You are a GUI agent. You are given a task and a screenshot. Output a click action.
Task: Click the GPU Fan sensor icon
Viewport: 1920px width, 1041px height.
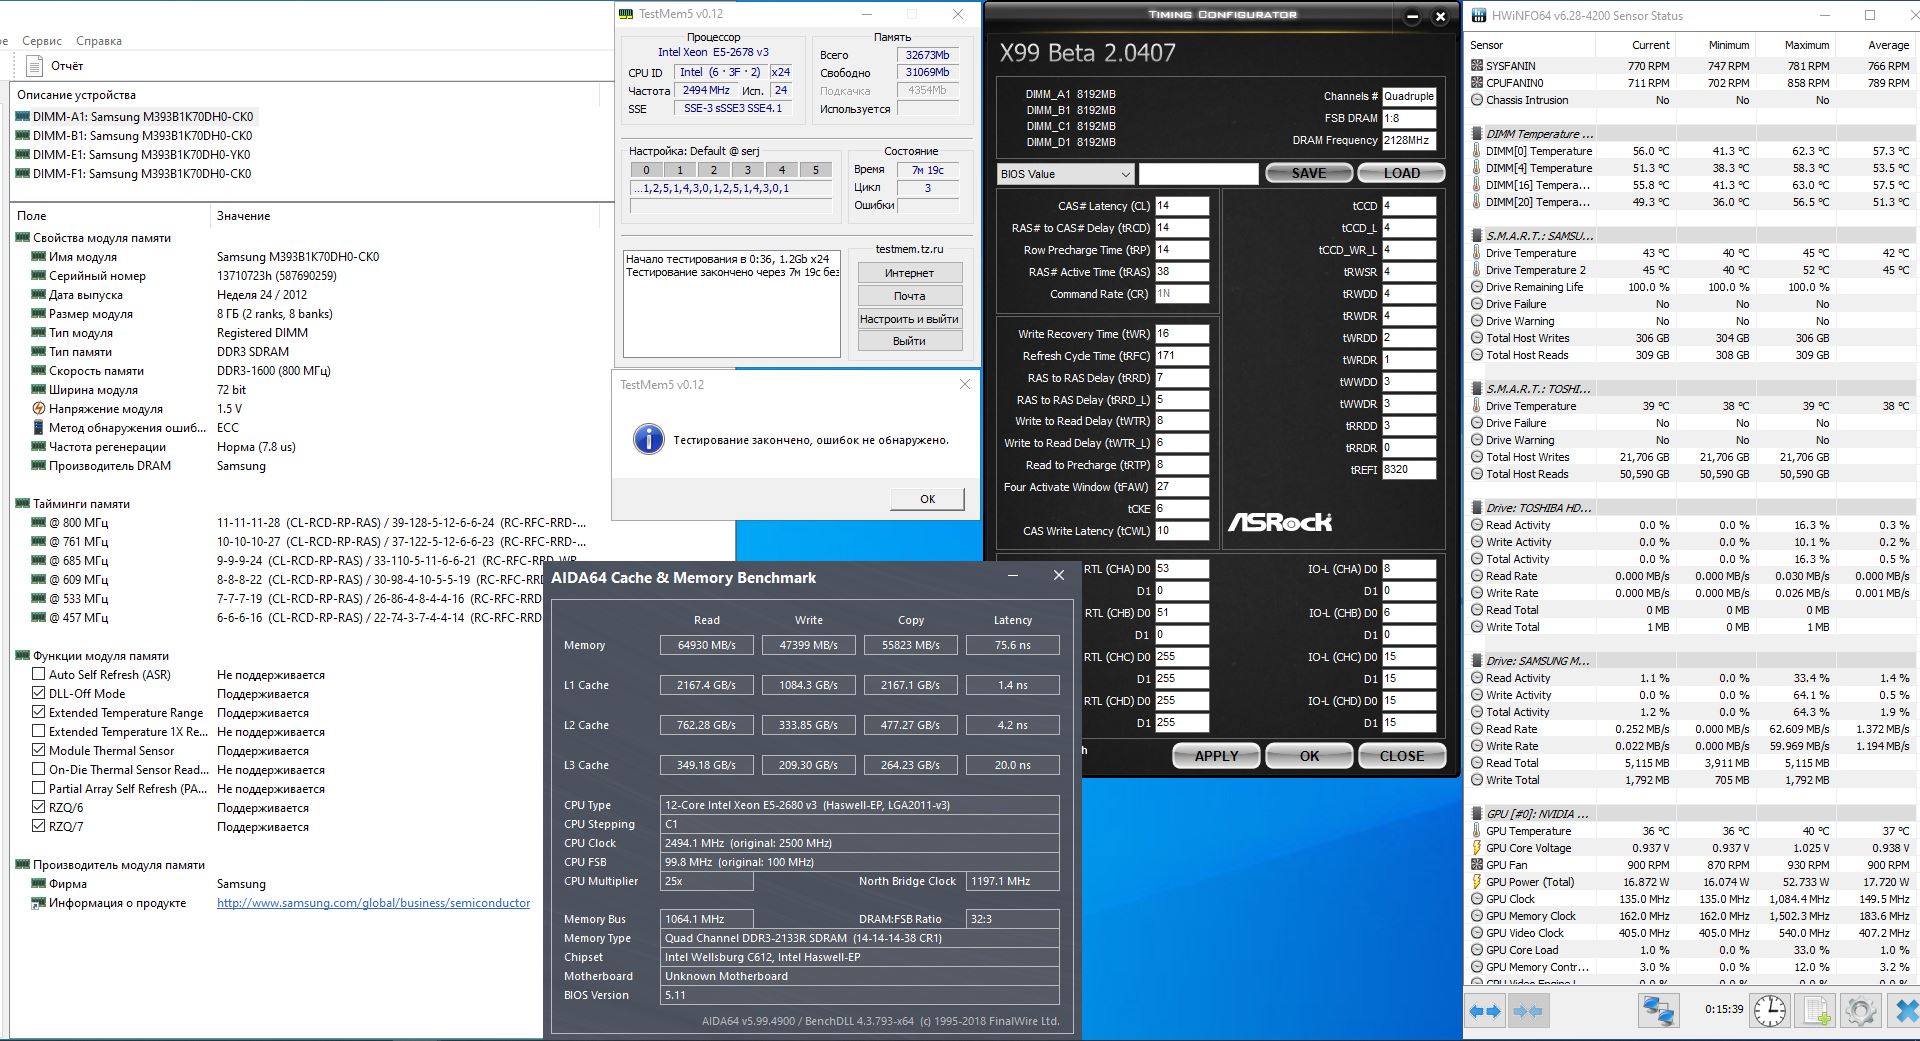pyautogui.click(x=1477, y=865)
